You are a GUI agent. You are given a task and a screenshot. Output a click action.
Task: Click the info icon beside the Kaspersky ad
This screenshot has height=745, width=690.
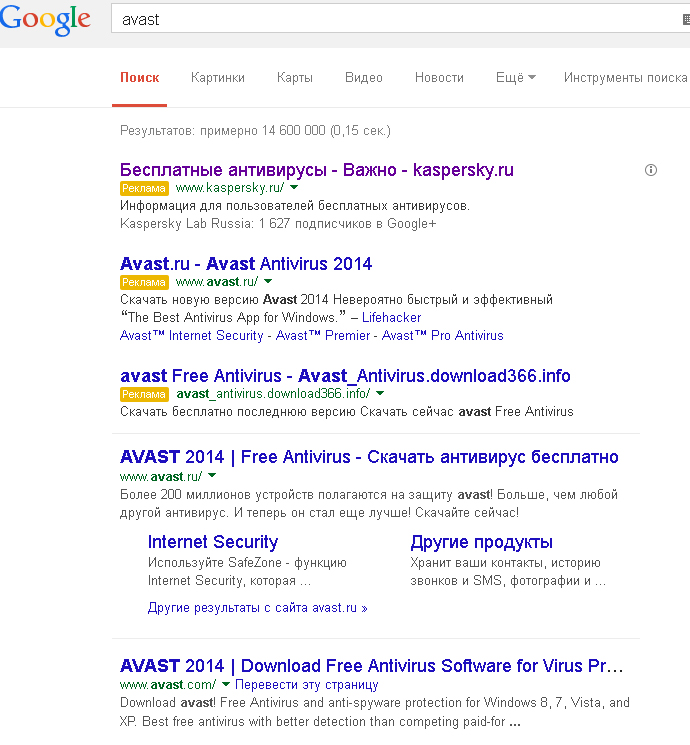pos(651,170)
